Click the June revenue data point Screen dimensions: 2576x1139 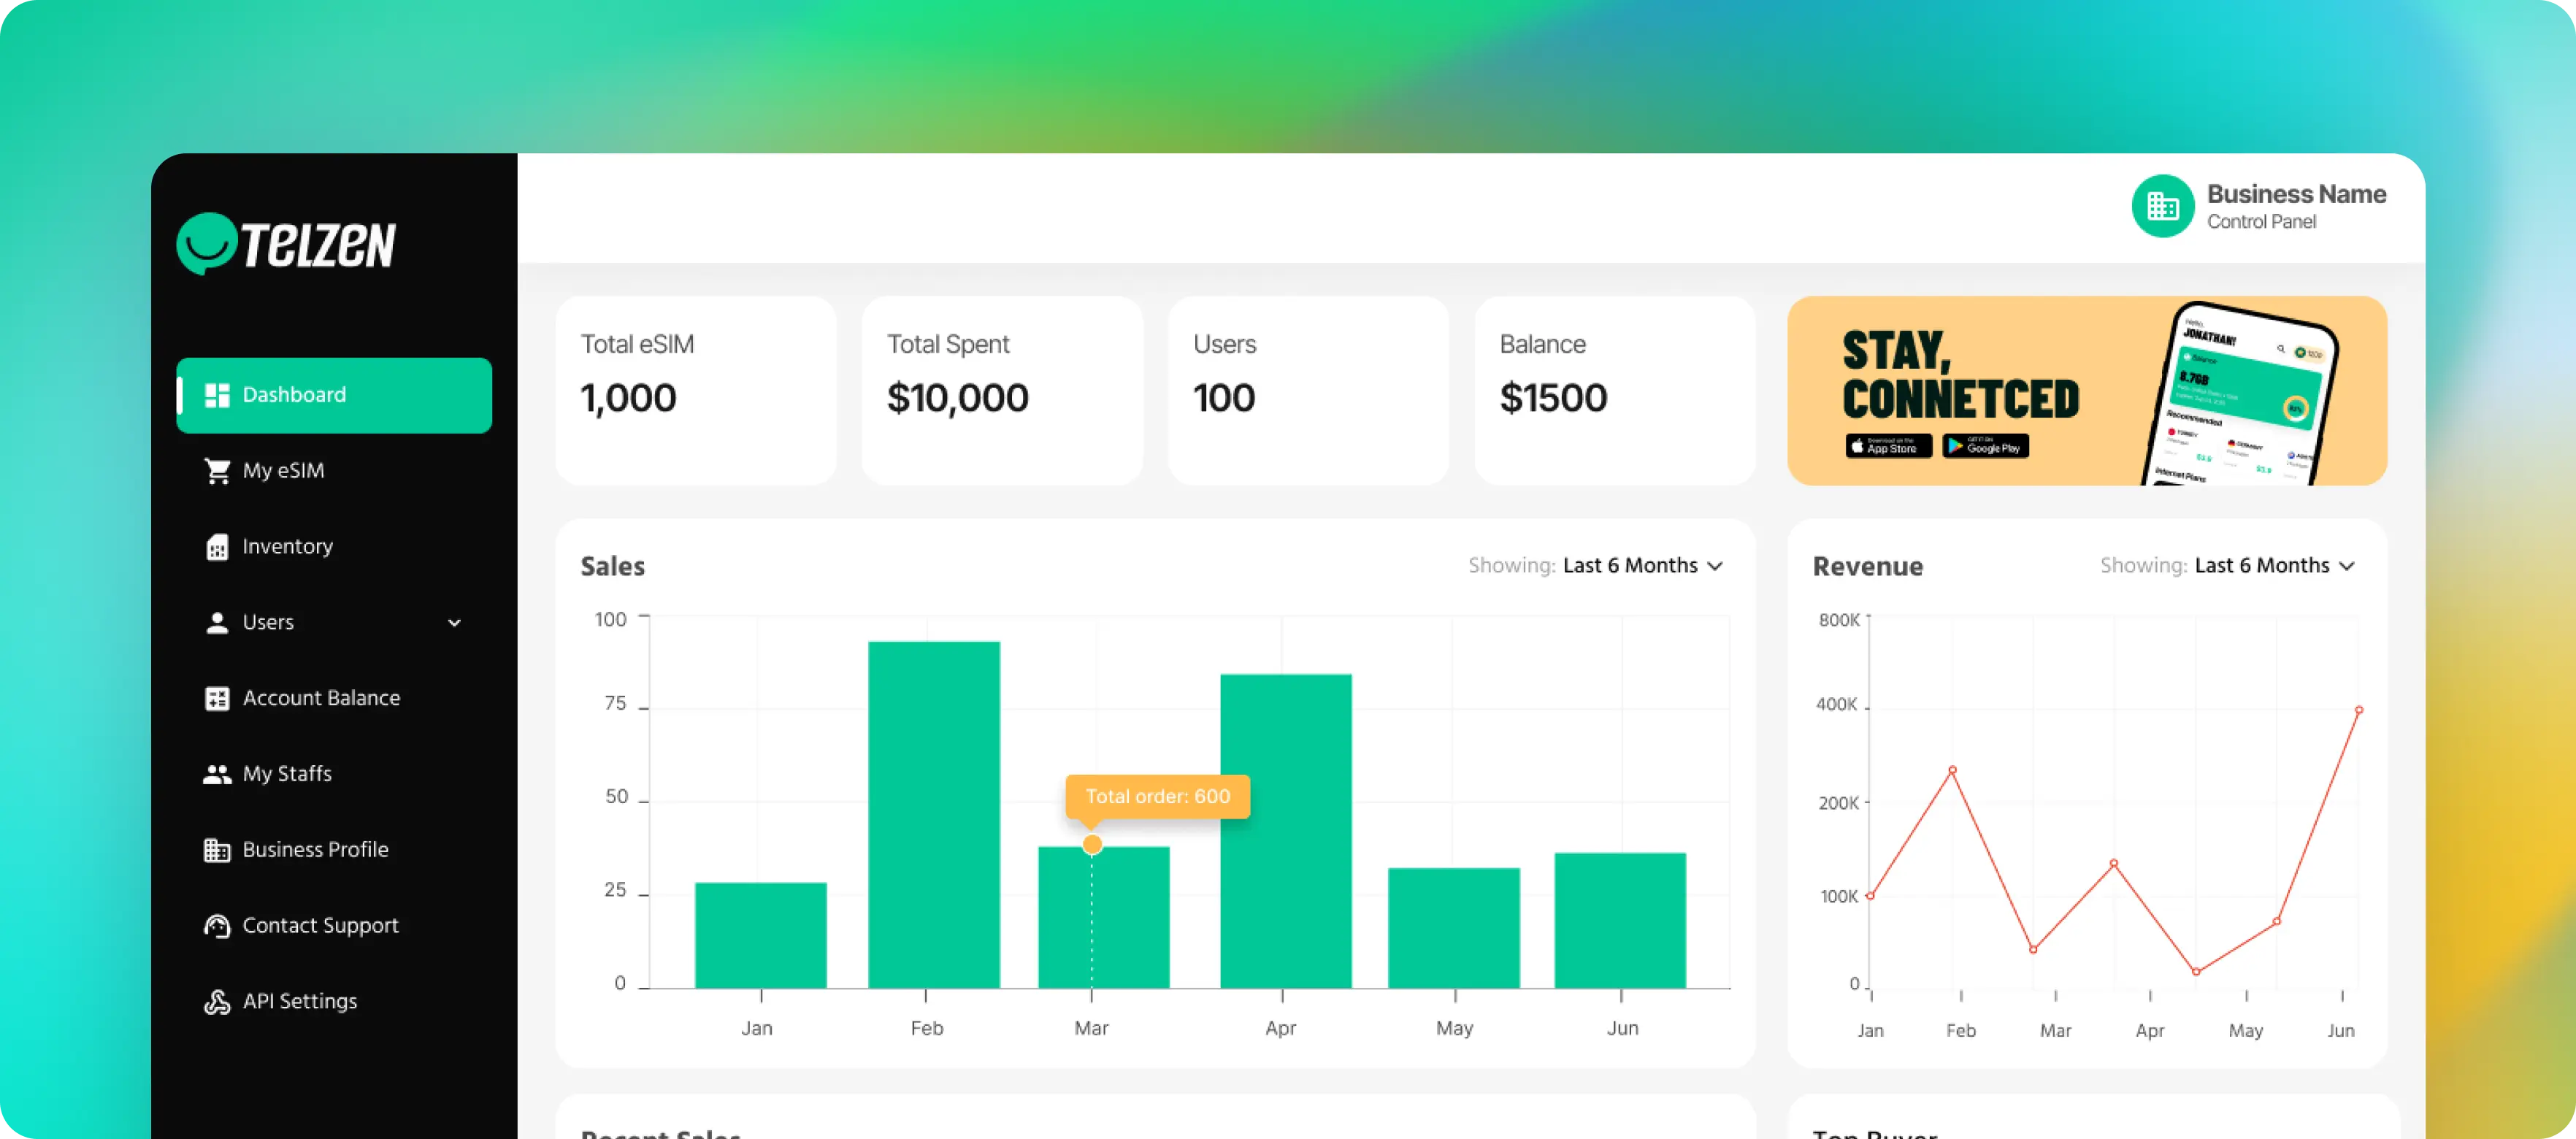(2359, 710)
